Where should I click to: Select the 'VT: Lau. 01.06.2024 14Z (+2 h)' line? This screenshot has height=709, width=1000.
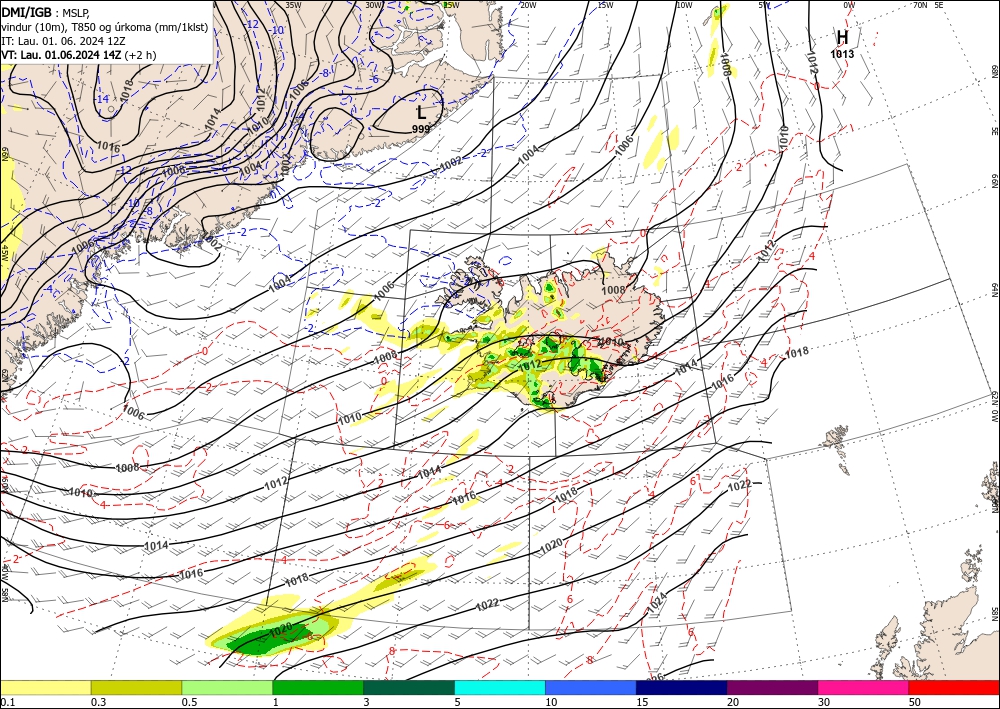tap(78, 55)
